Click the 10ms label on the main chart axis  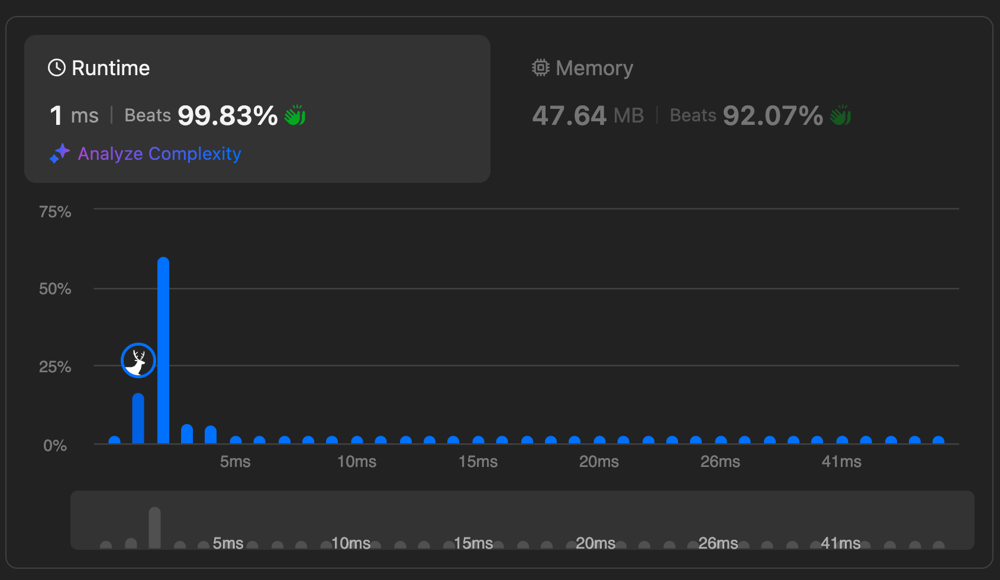click(x=357, y=462)
